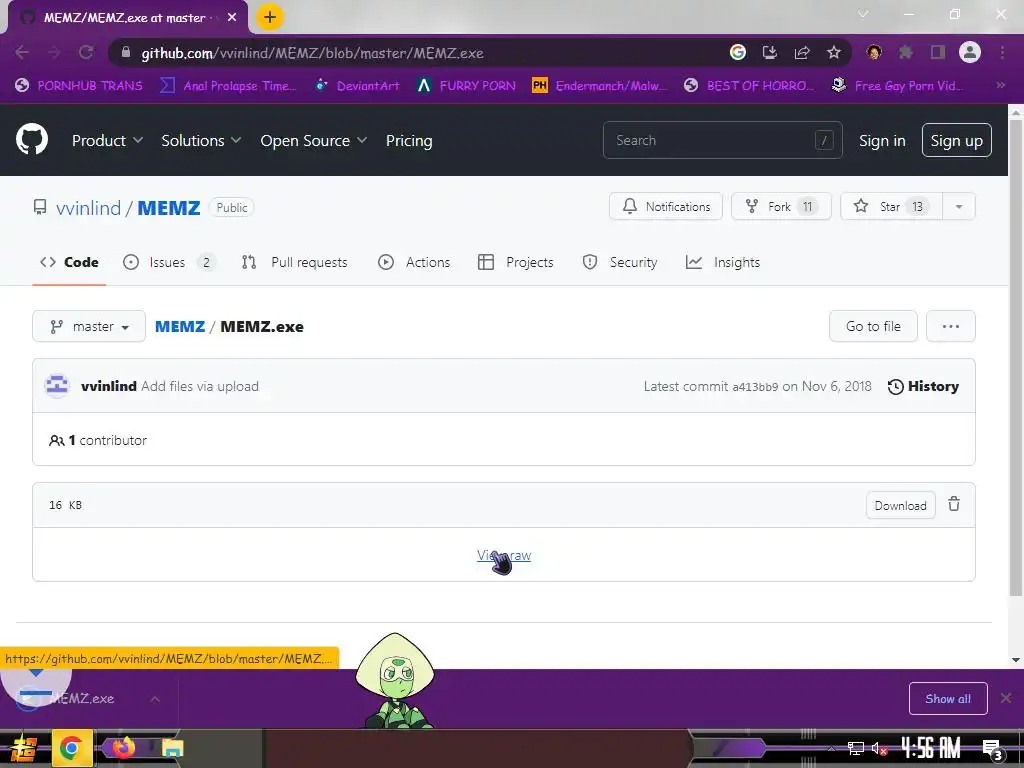Open File Explorer from the taskbar
Screen dimensions: 1024x768
click(172, 748)
